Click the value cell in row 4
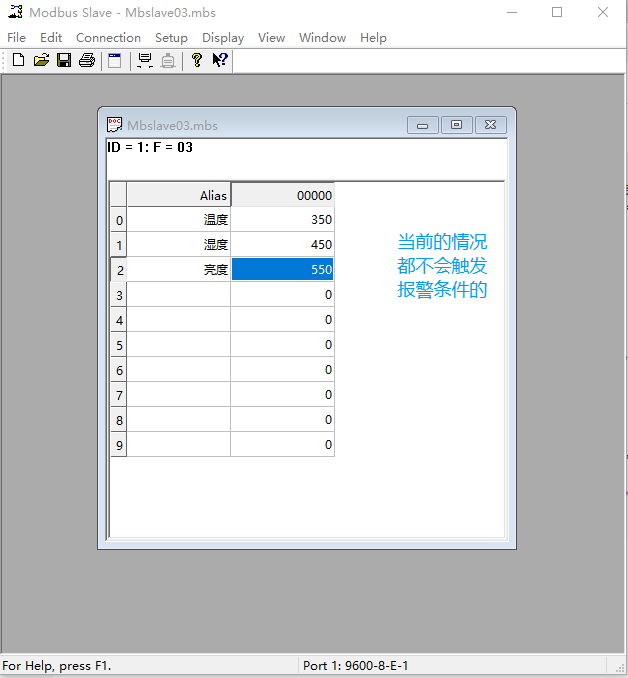The height and width of the screenshot is (678, 628). (283, 320)
